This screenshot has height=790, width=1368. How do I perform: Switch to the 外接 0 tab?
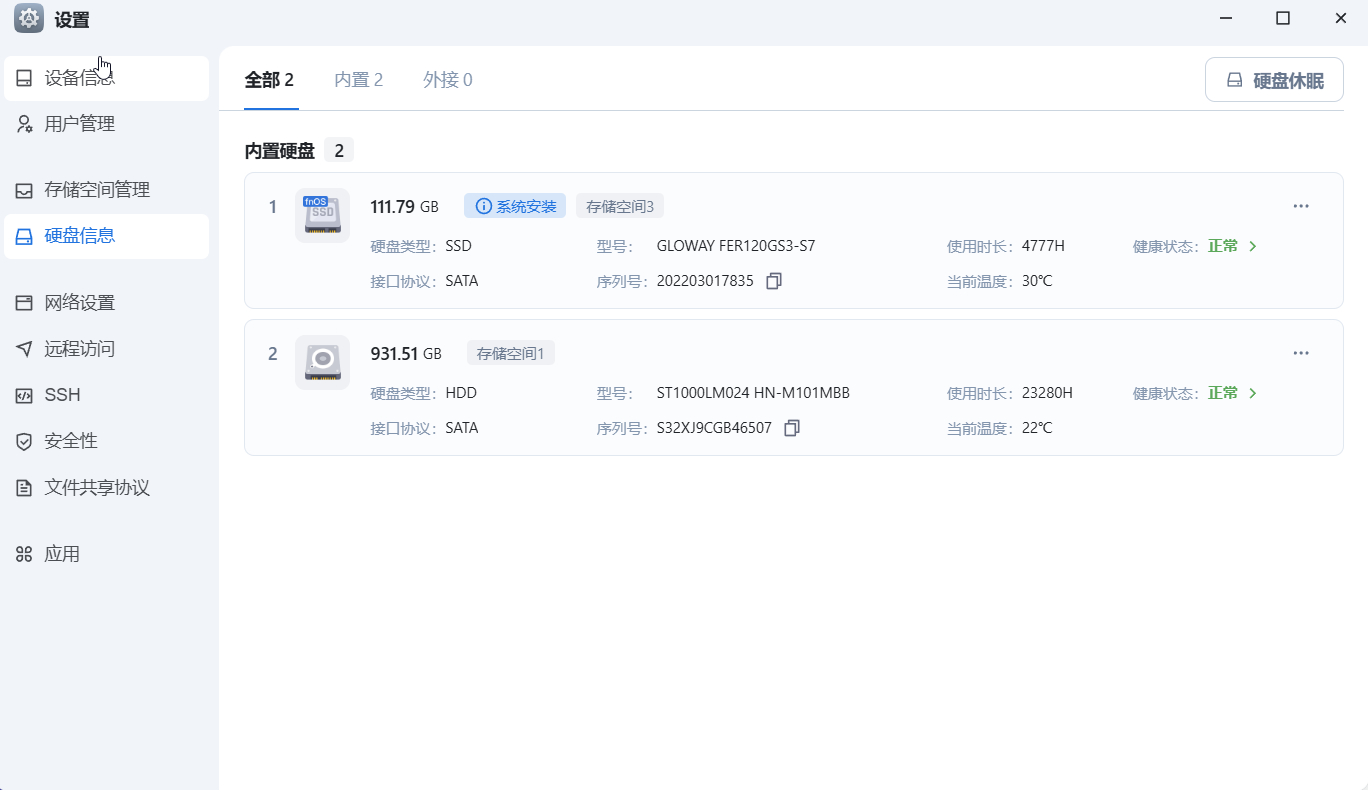pyautogui.click(x=448, y=80)
